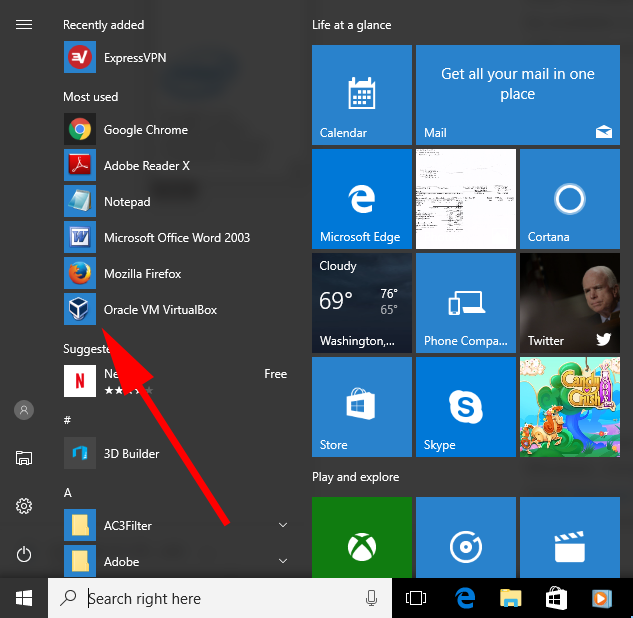This screenshot has width=633, height=618.
Task: Click the Power button icon
Action: coord(24,554)
